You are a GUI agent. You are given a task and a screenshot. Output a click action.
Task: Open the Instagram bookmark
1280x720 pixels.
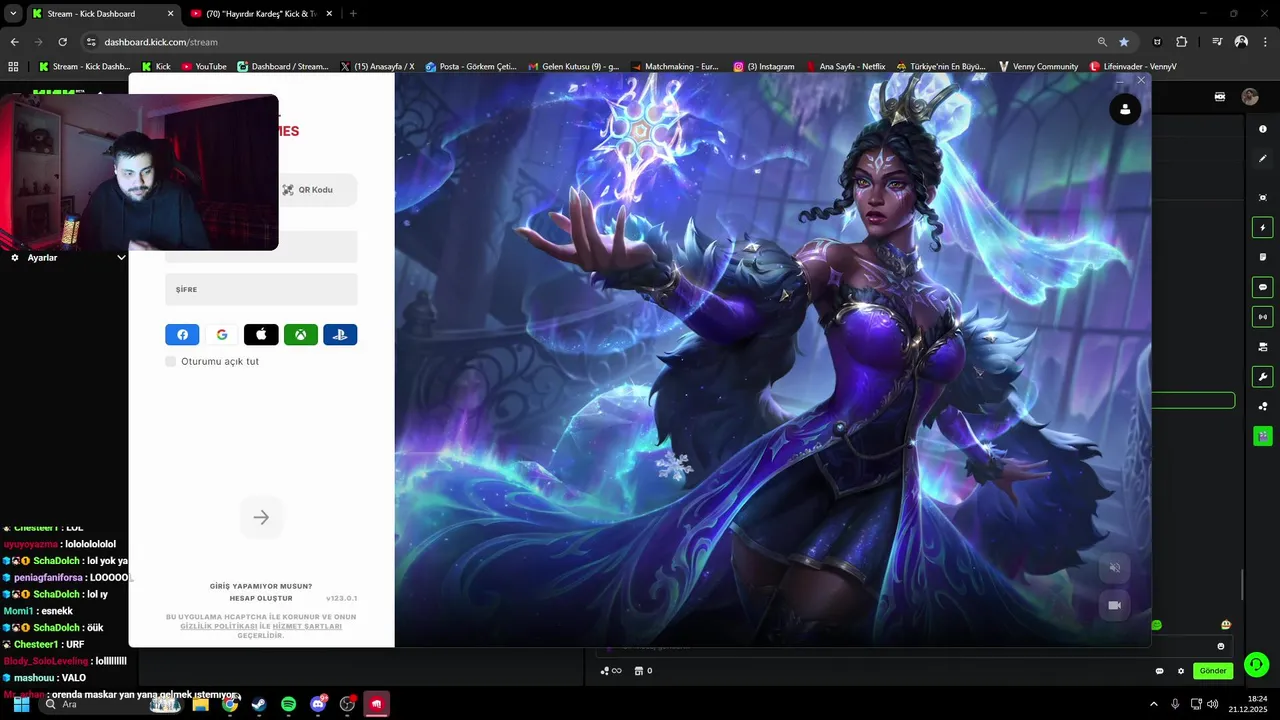tap(764, 67)
